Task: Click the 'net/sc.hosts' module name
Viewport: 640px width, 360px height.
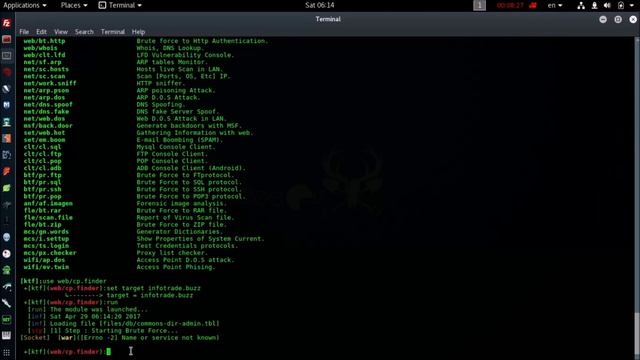Action: (x=46, y=69)
